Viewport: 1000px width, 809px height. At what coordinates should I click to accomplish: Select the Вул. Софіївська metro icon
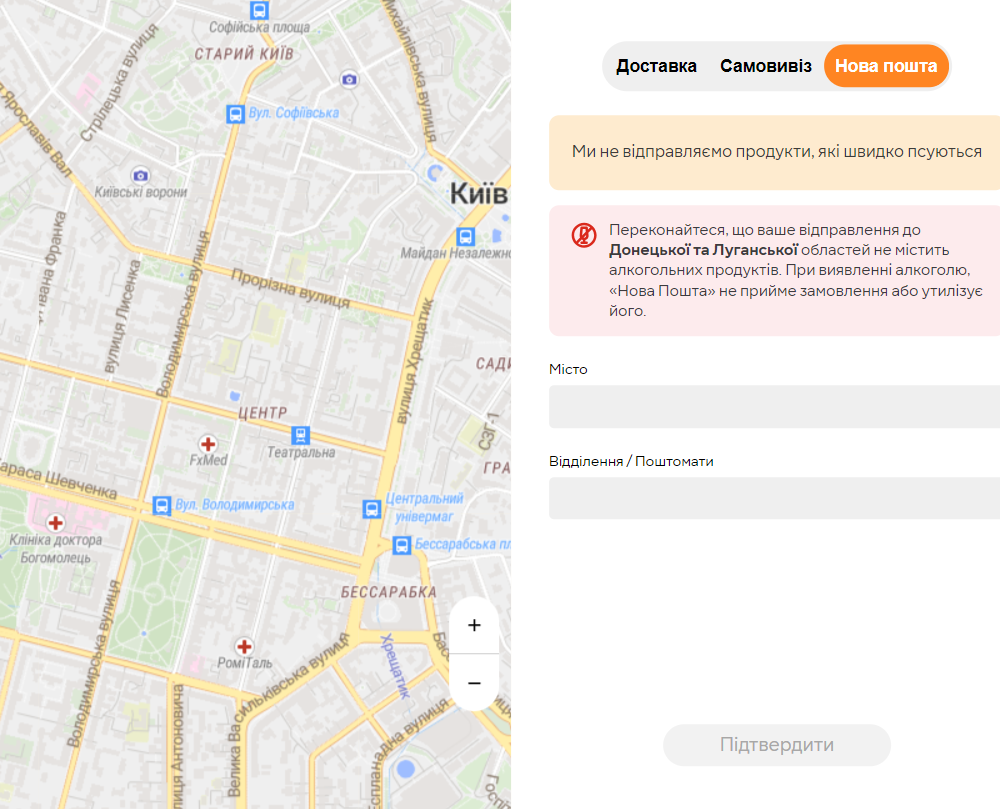click(x=234, y=113)
